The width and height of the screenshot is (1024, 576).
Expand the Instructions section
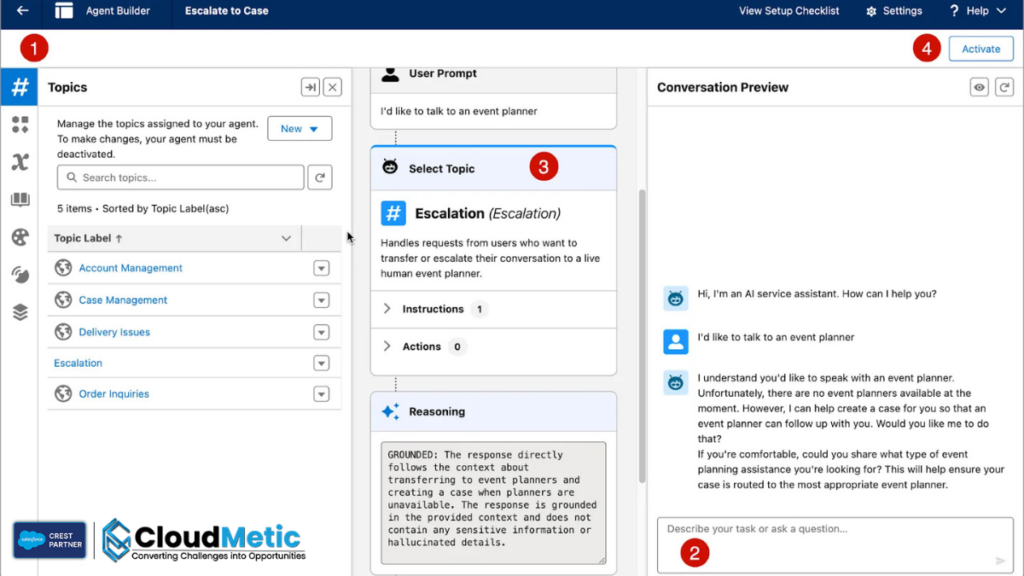pyautogui.click(x=387, y=309)
